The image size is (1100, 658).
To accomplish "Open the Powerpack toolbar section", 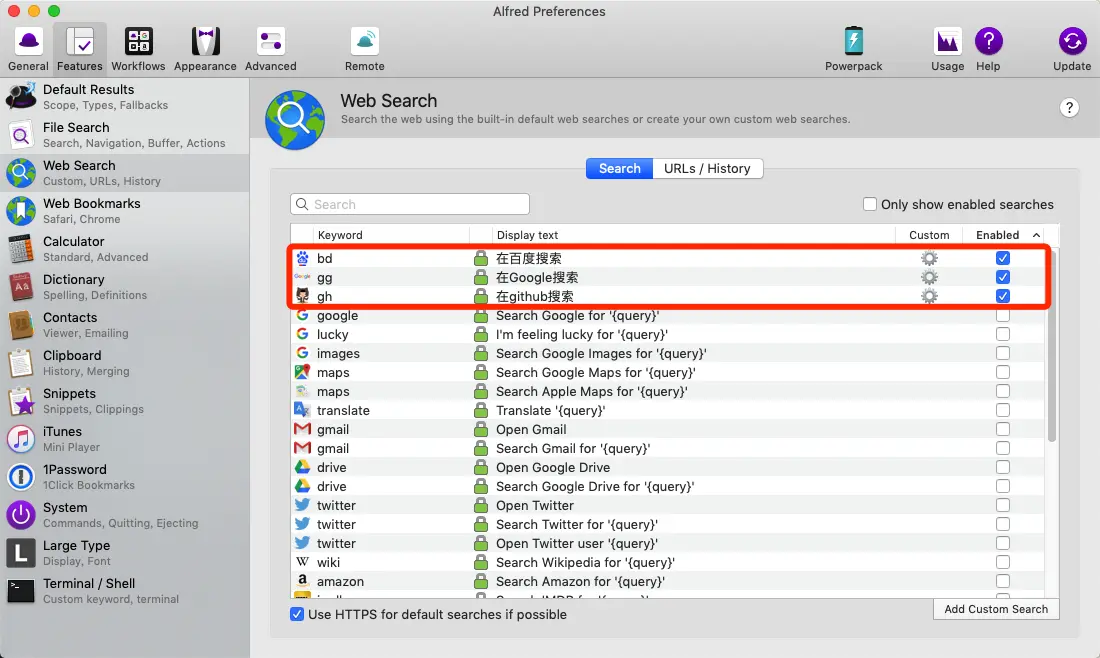I will (853, 49).
